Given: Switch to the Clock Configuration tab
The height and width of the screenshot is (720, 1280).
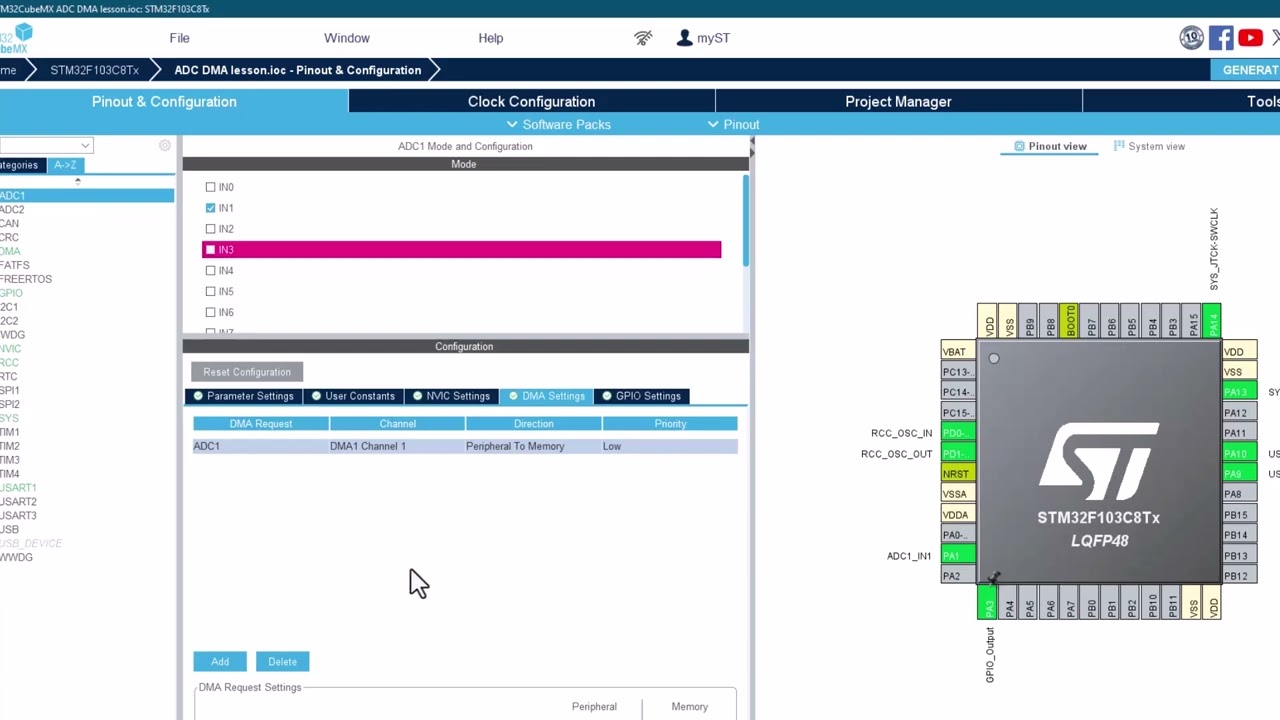Looking at the screenshot, I should [531, 102].
